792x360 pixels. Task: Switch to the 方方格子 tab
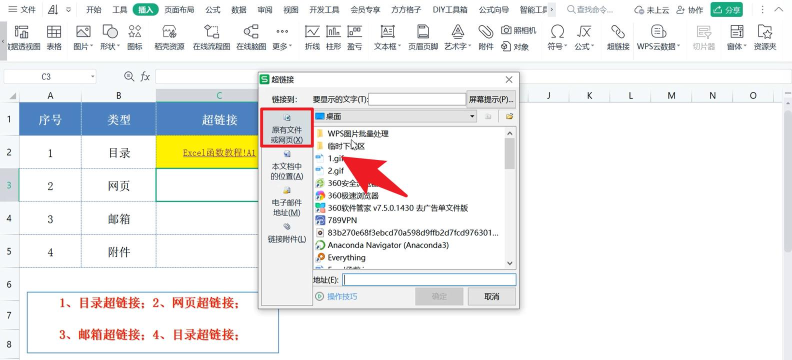[x=406, y=10]
